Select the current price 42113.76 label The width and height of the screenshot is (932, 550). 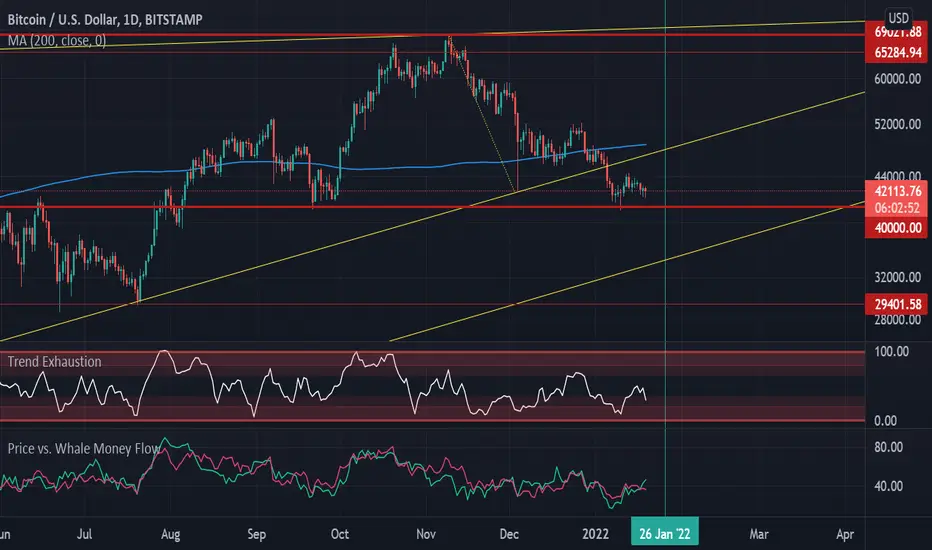tap(898, 191)
